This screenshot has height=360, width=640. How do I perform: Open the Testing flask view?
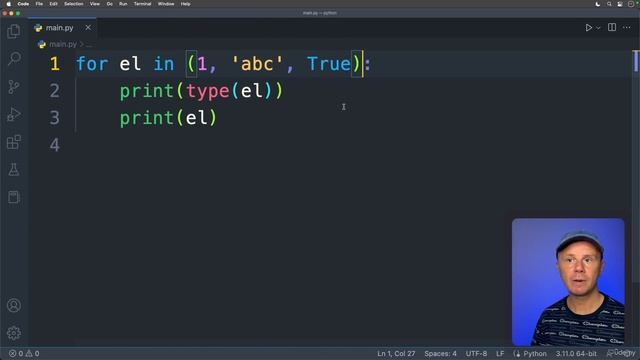[14, 169]
